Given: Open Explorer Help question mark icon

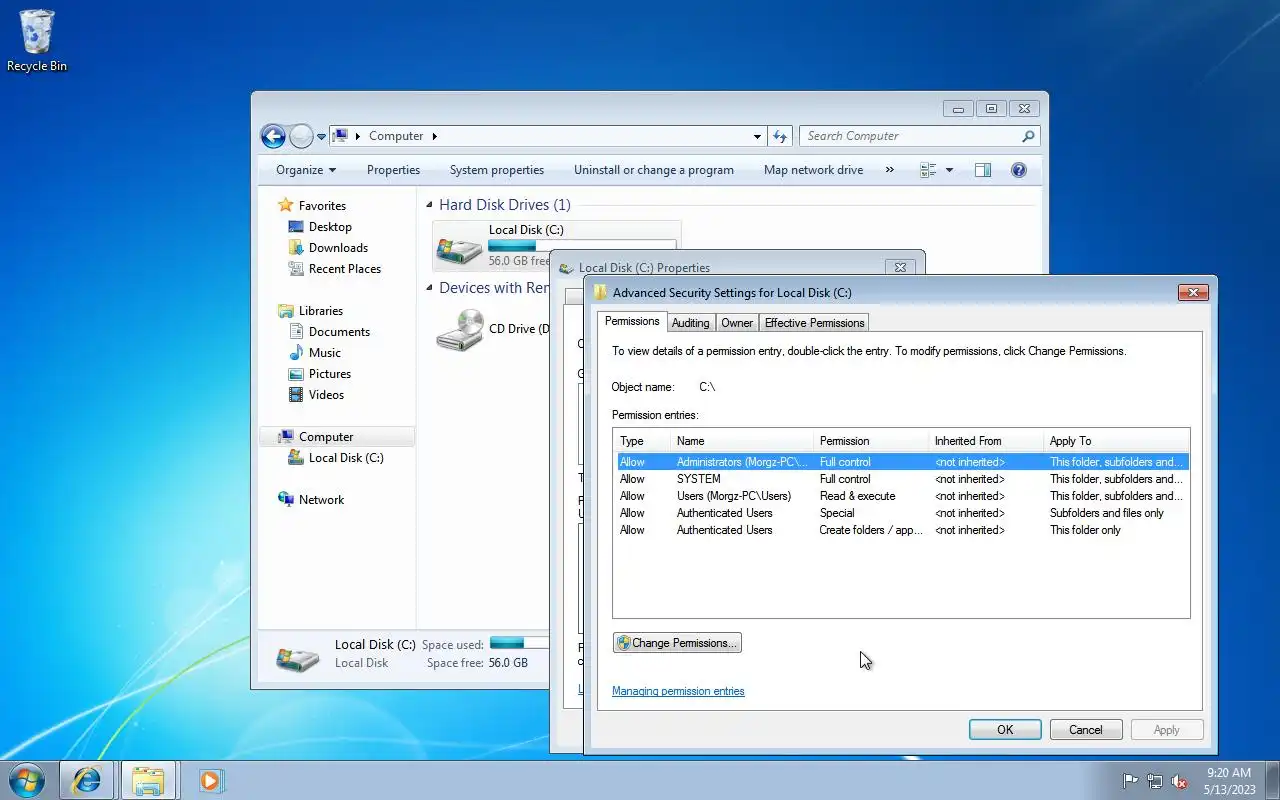Looking at the screenshot, I should (x=1019, y=170).
